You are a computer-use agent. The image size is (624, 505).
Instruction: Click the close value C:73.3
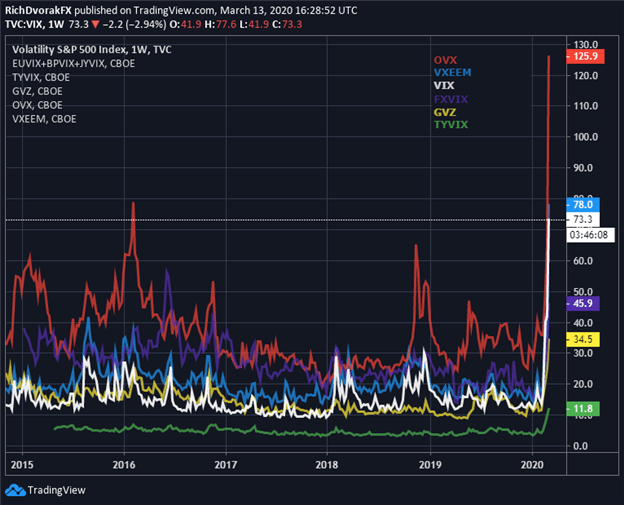pyautogui.click(x=287, y=25)
